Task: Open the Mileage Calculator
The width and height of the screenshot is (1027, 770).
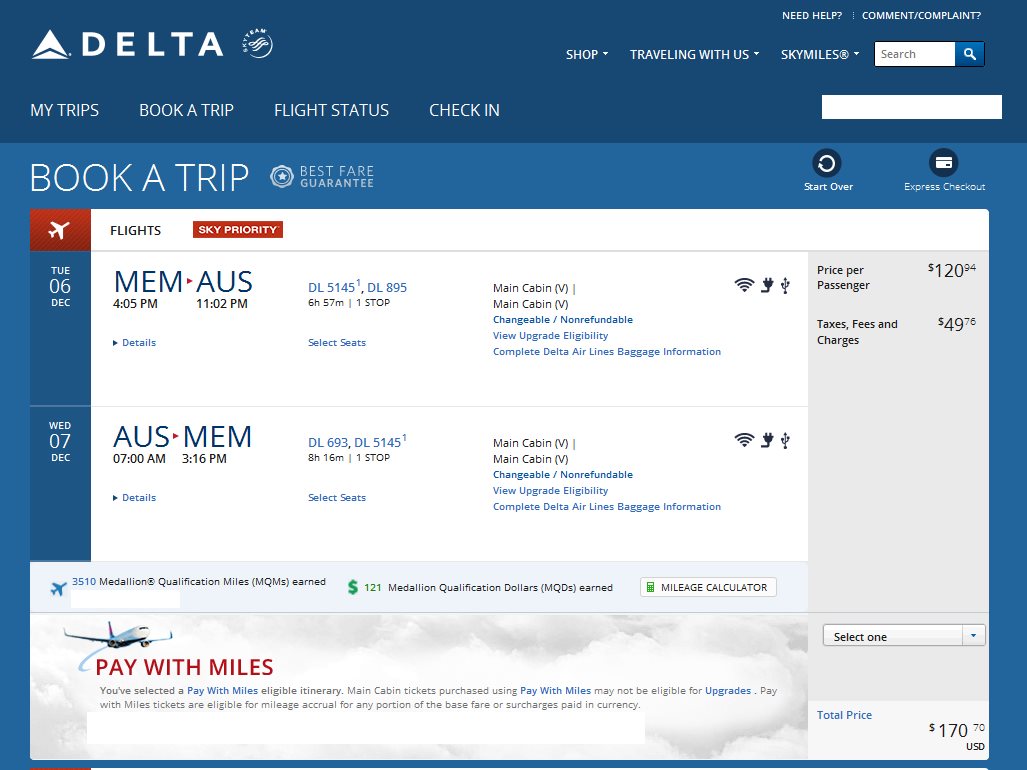Action: 708,588
